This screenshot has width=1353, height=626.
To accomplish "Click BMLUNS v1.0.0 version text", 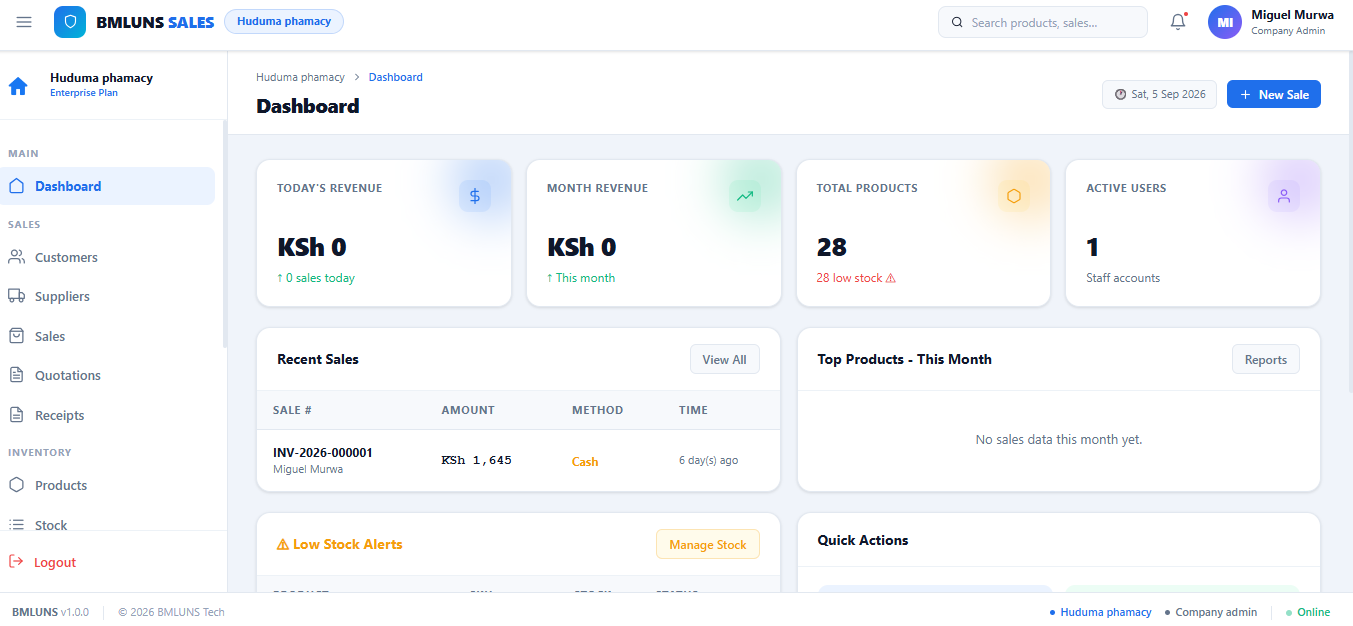I will (x=50, y=612).
